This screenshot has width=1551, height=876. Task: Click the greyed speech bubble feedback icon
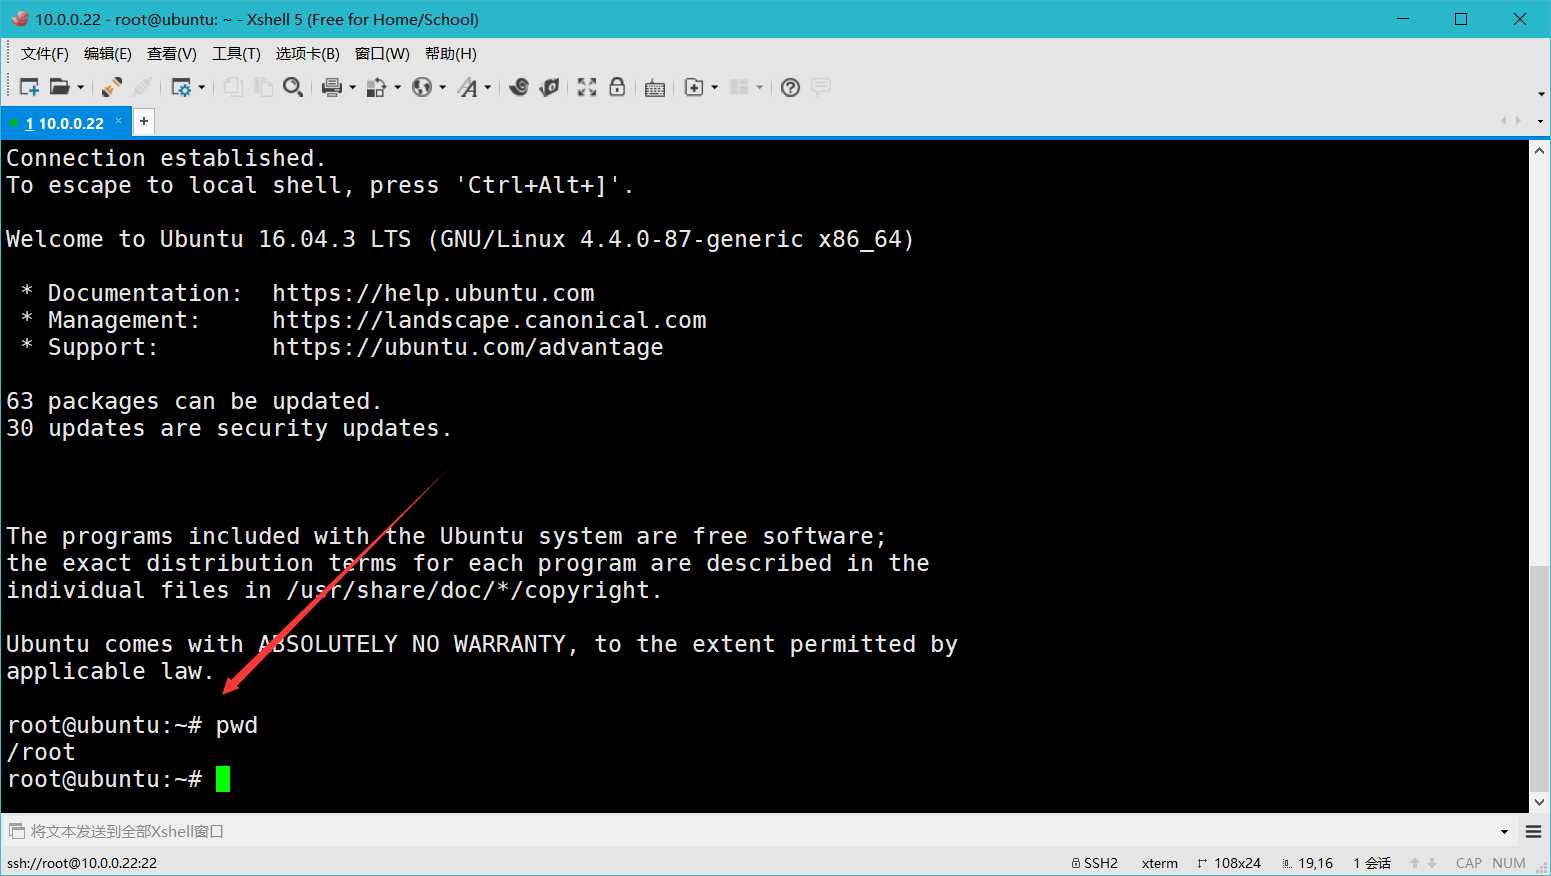pyautogui.click(x=821, y=88)
